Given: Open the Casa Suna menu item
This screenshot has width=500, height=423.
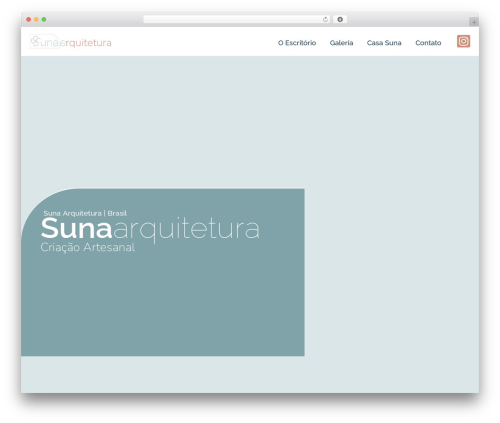Looking at the screenshot, I should coord(384,43).
